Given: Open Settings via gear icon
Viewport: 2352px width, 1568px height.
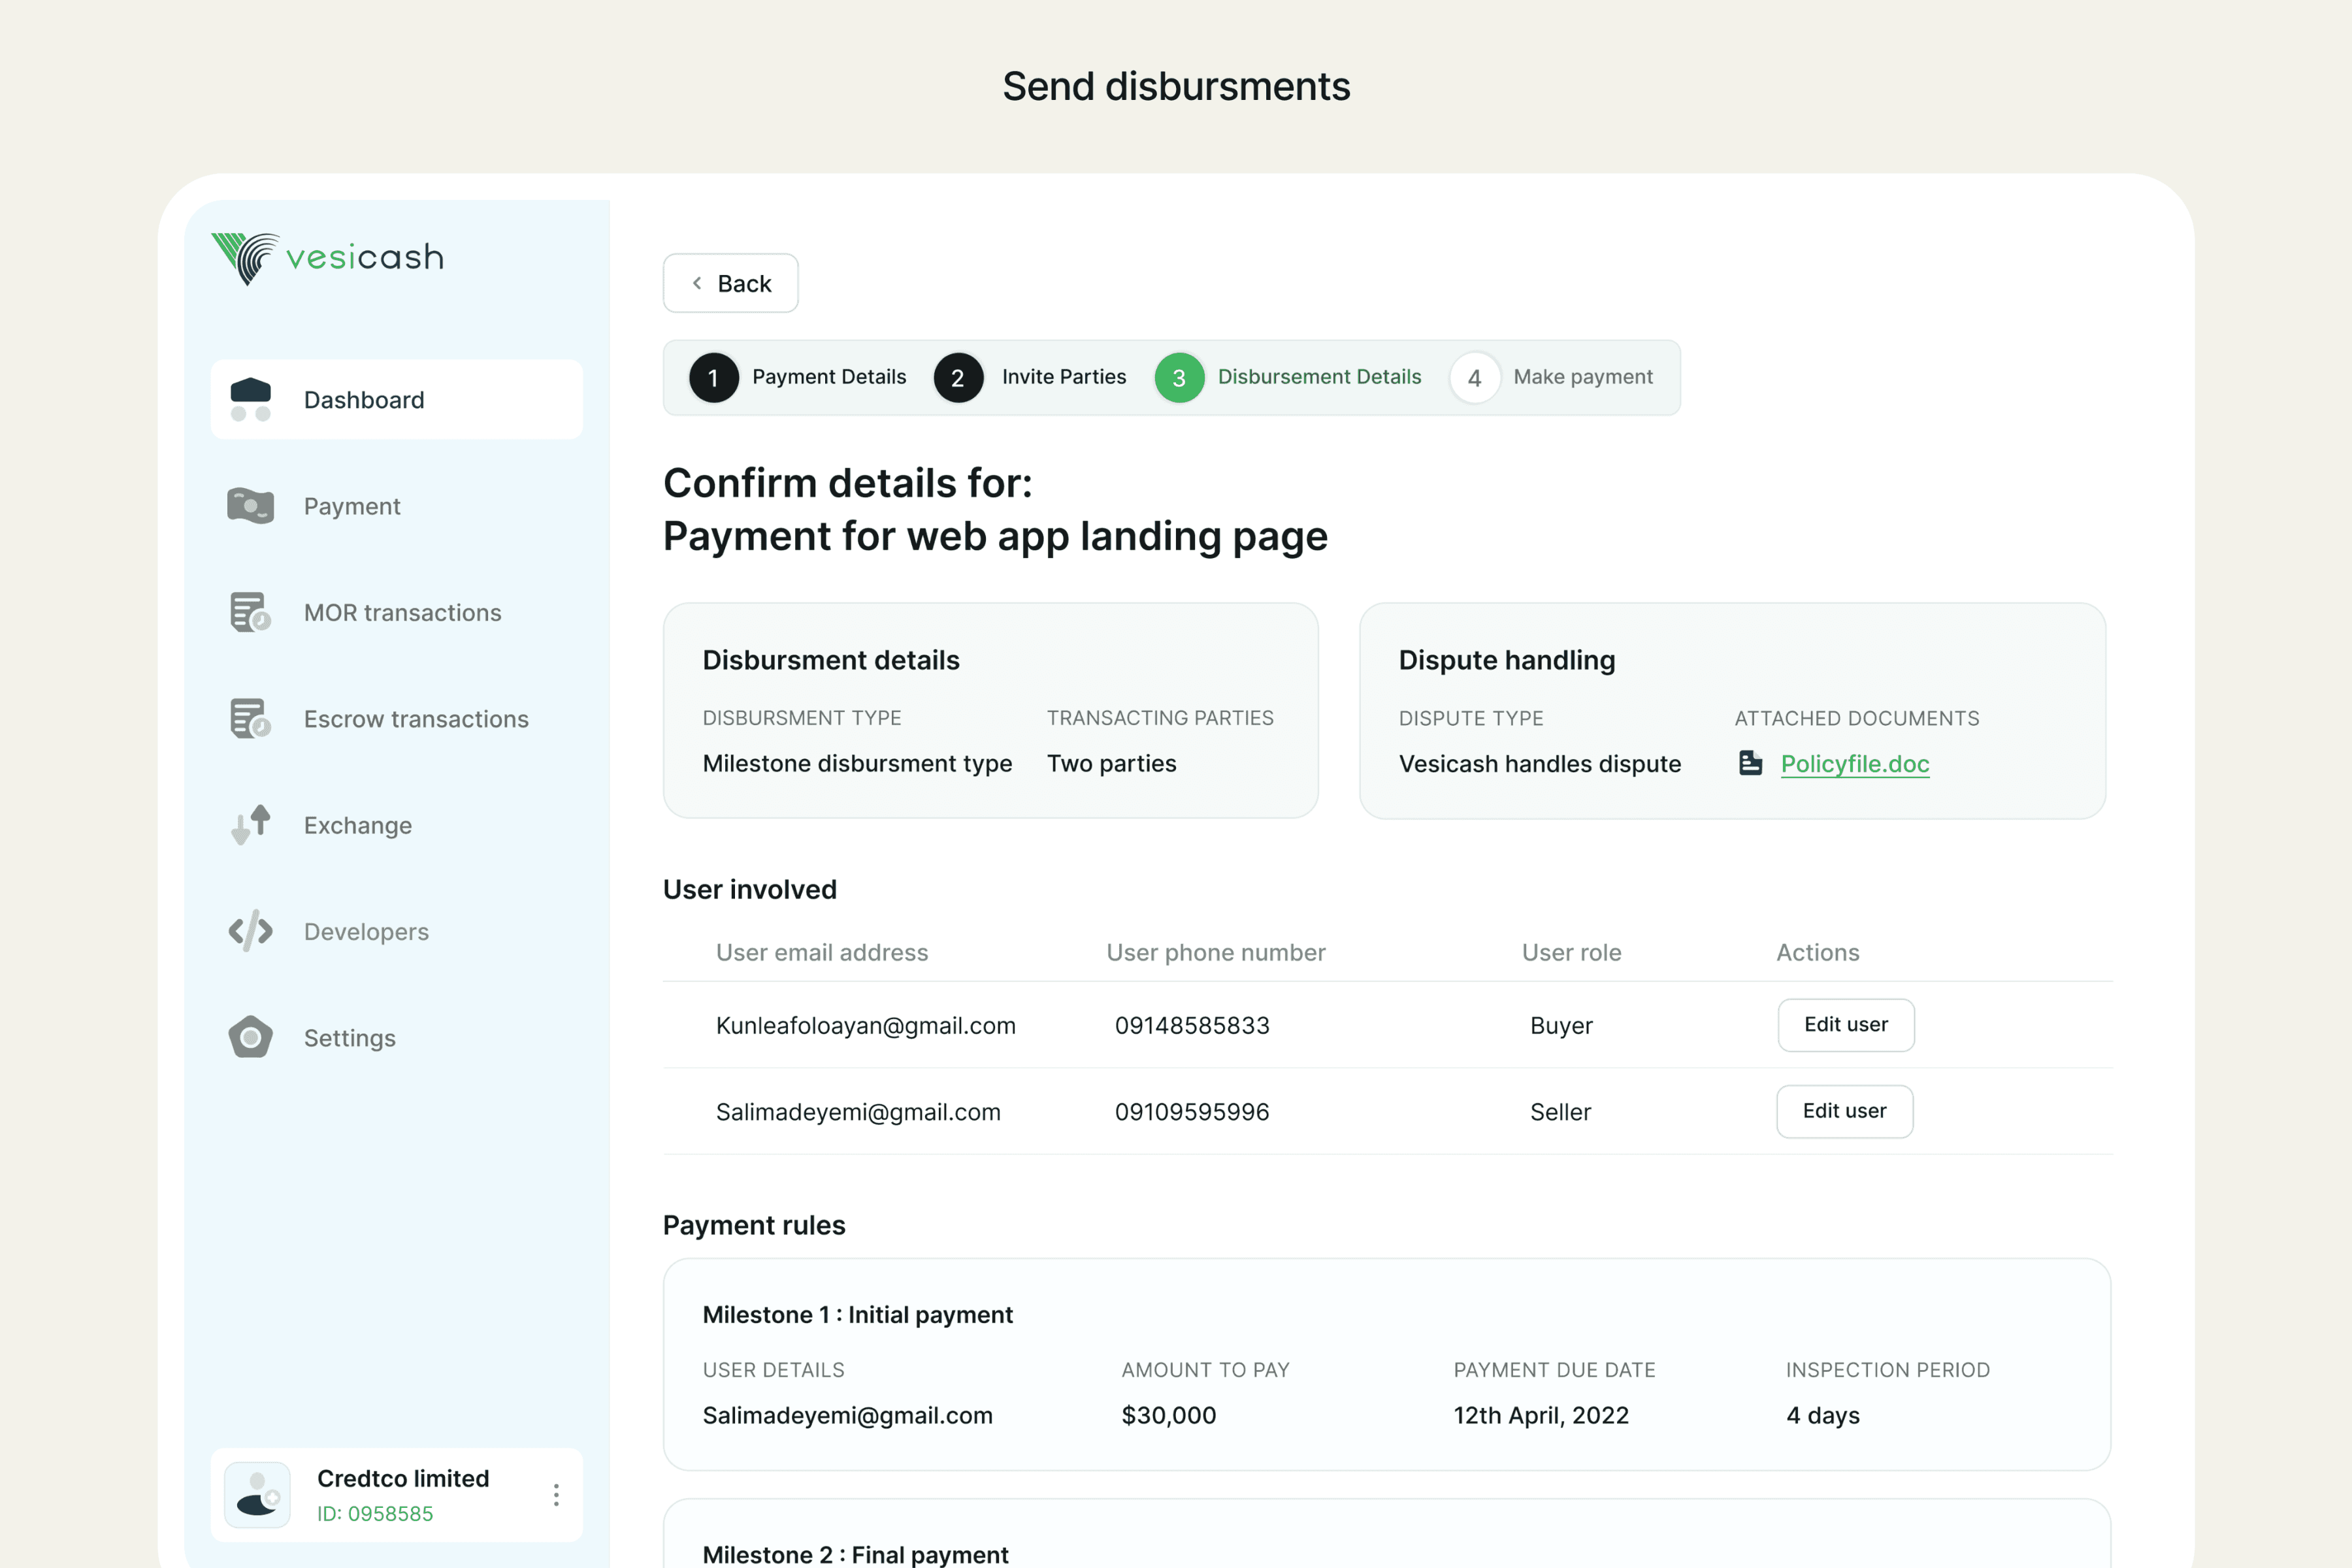Looking at the screenshot, I should [250, 1037].
